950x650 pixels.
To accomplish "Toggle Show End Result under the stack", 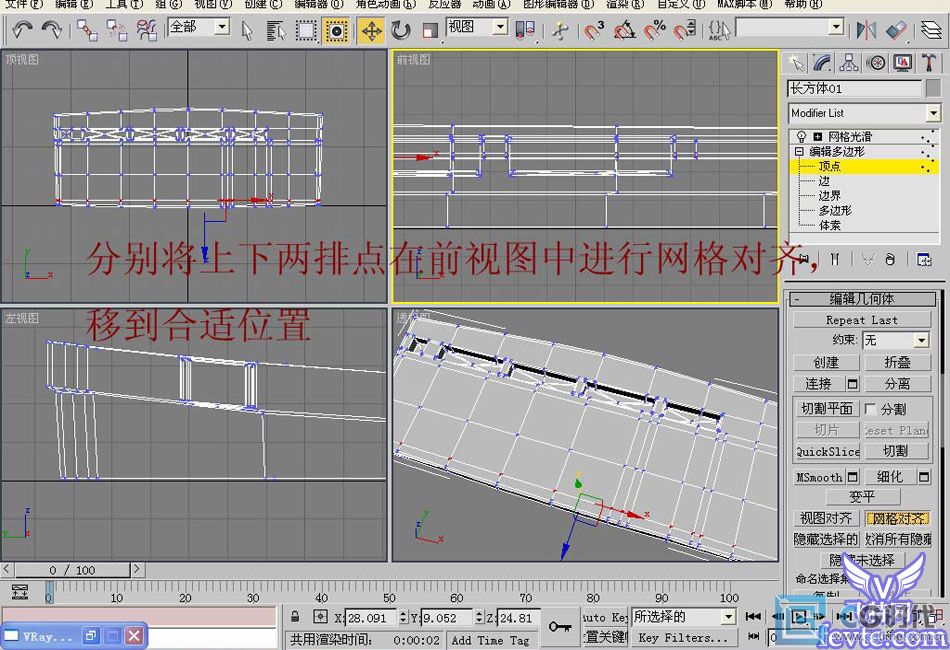I will [834, 260].
